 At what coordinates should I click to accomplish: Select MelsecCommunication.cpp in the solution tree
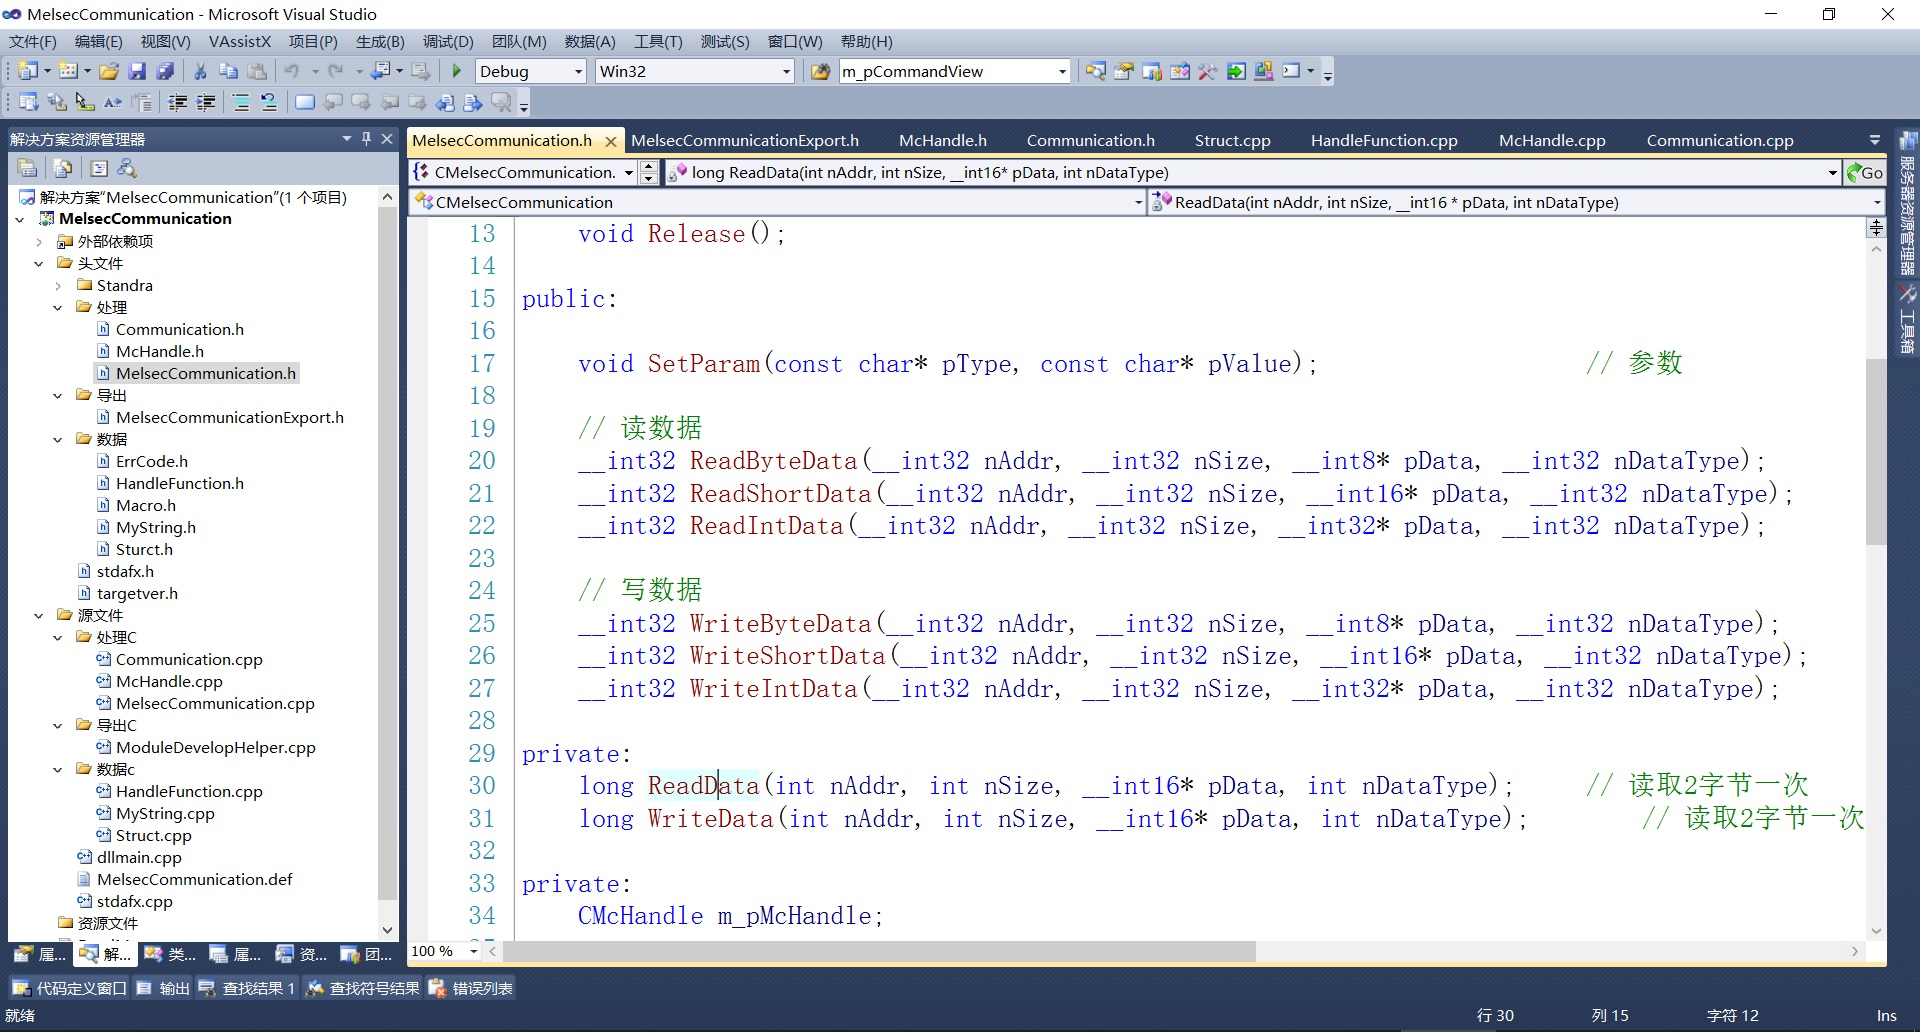tap(215, 703)
